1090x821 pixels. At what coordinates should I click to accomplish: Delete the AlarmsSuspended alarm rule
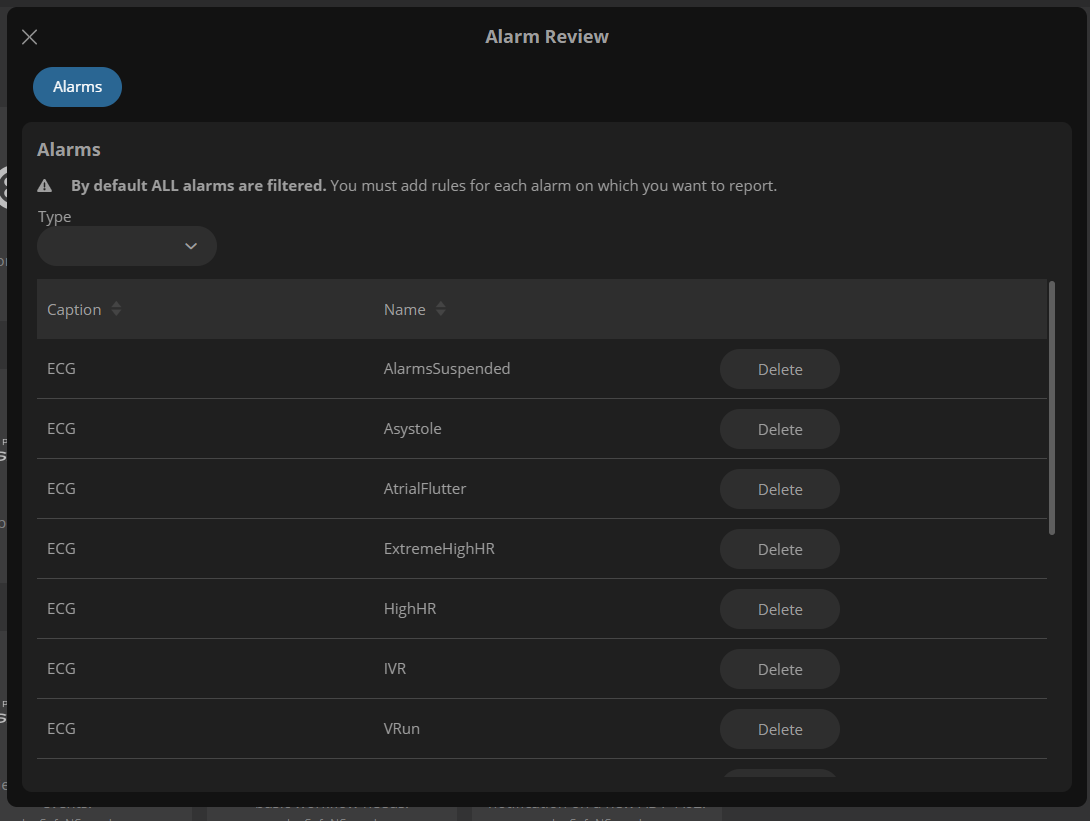pos(779,368)
